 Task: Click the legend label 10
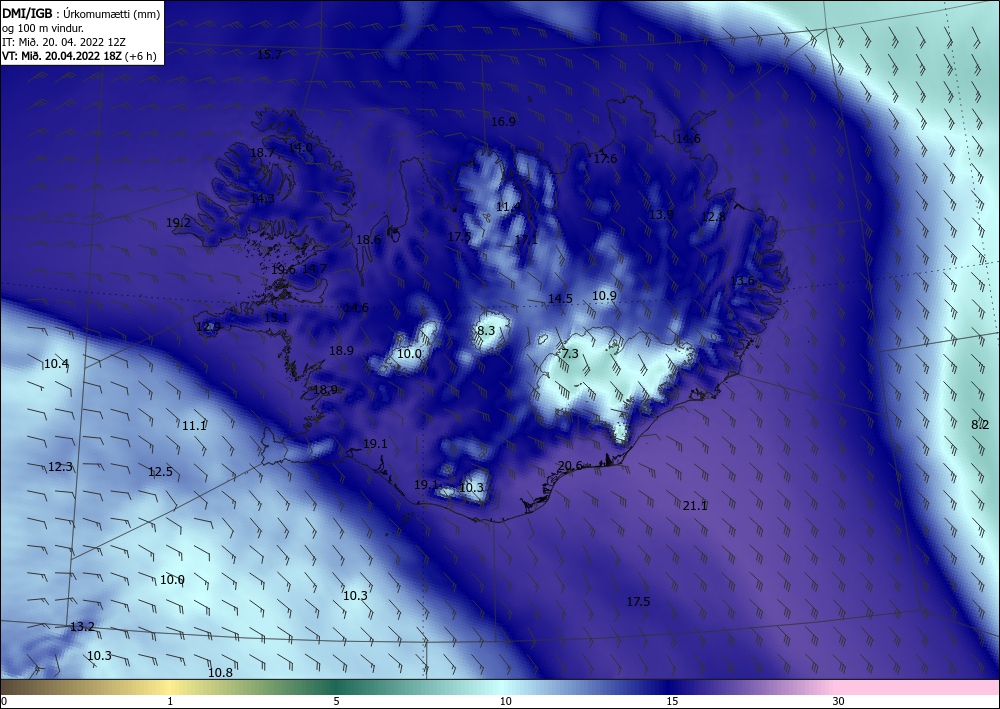point(506,702)
